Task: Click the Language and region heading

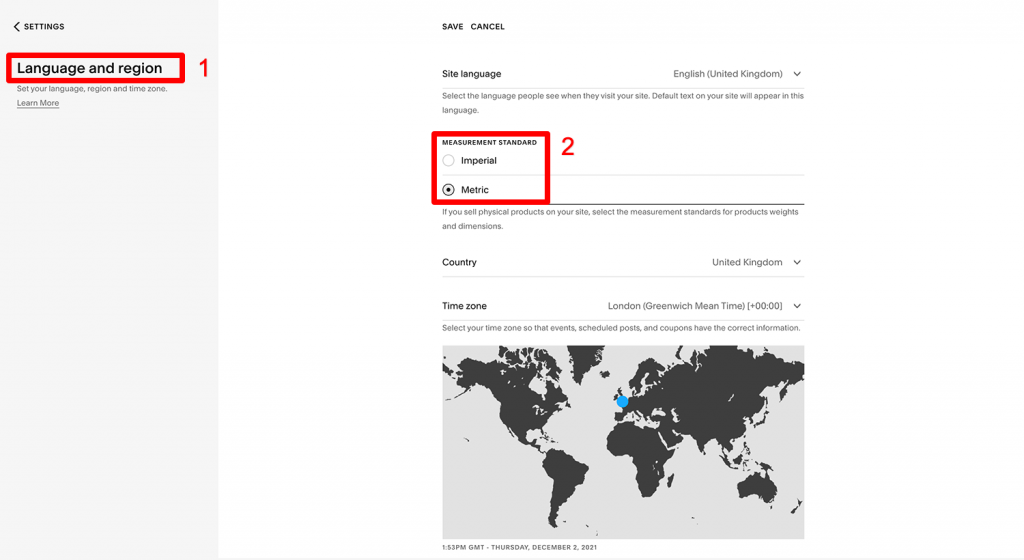Action: [x=89, y=68]
